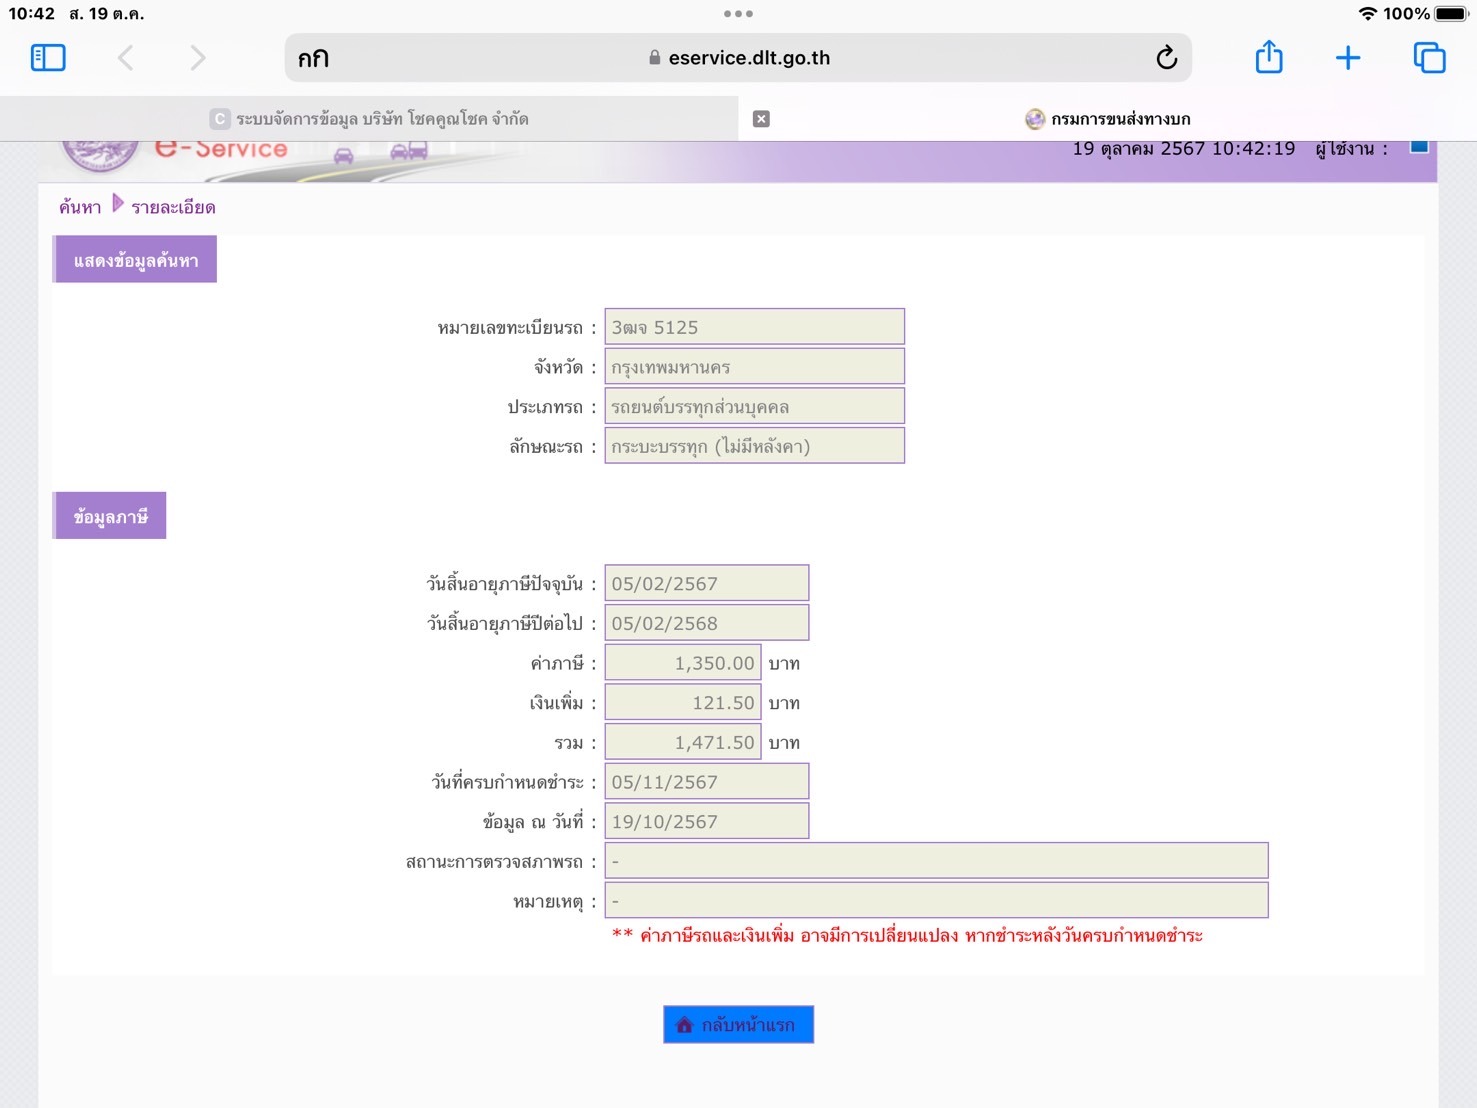This screenshot has height=1108, width=1477.
Task: Click the ผู้ใช้งาน label in header
Action: [1351, 149]
